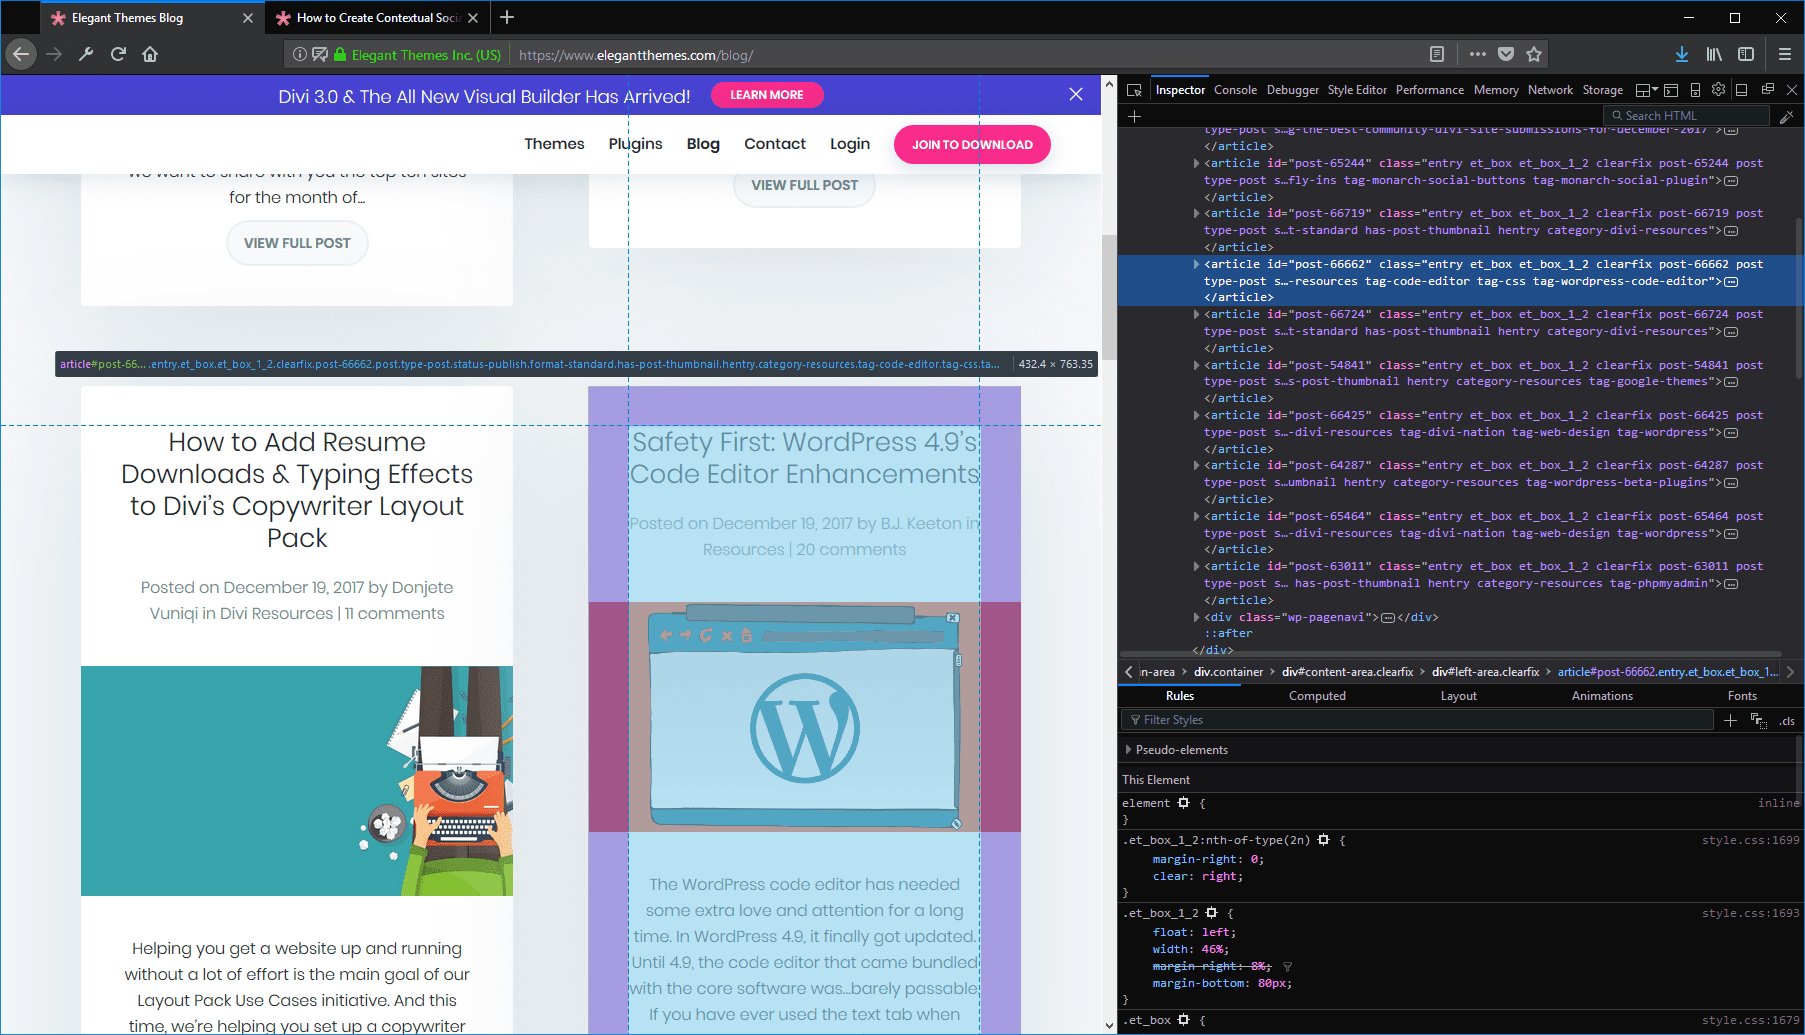This screenshot has height=1035, width=1805.
Task: Open the DevTools settings gear
Action: (x=1718, y=89)
